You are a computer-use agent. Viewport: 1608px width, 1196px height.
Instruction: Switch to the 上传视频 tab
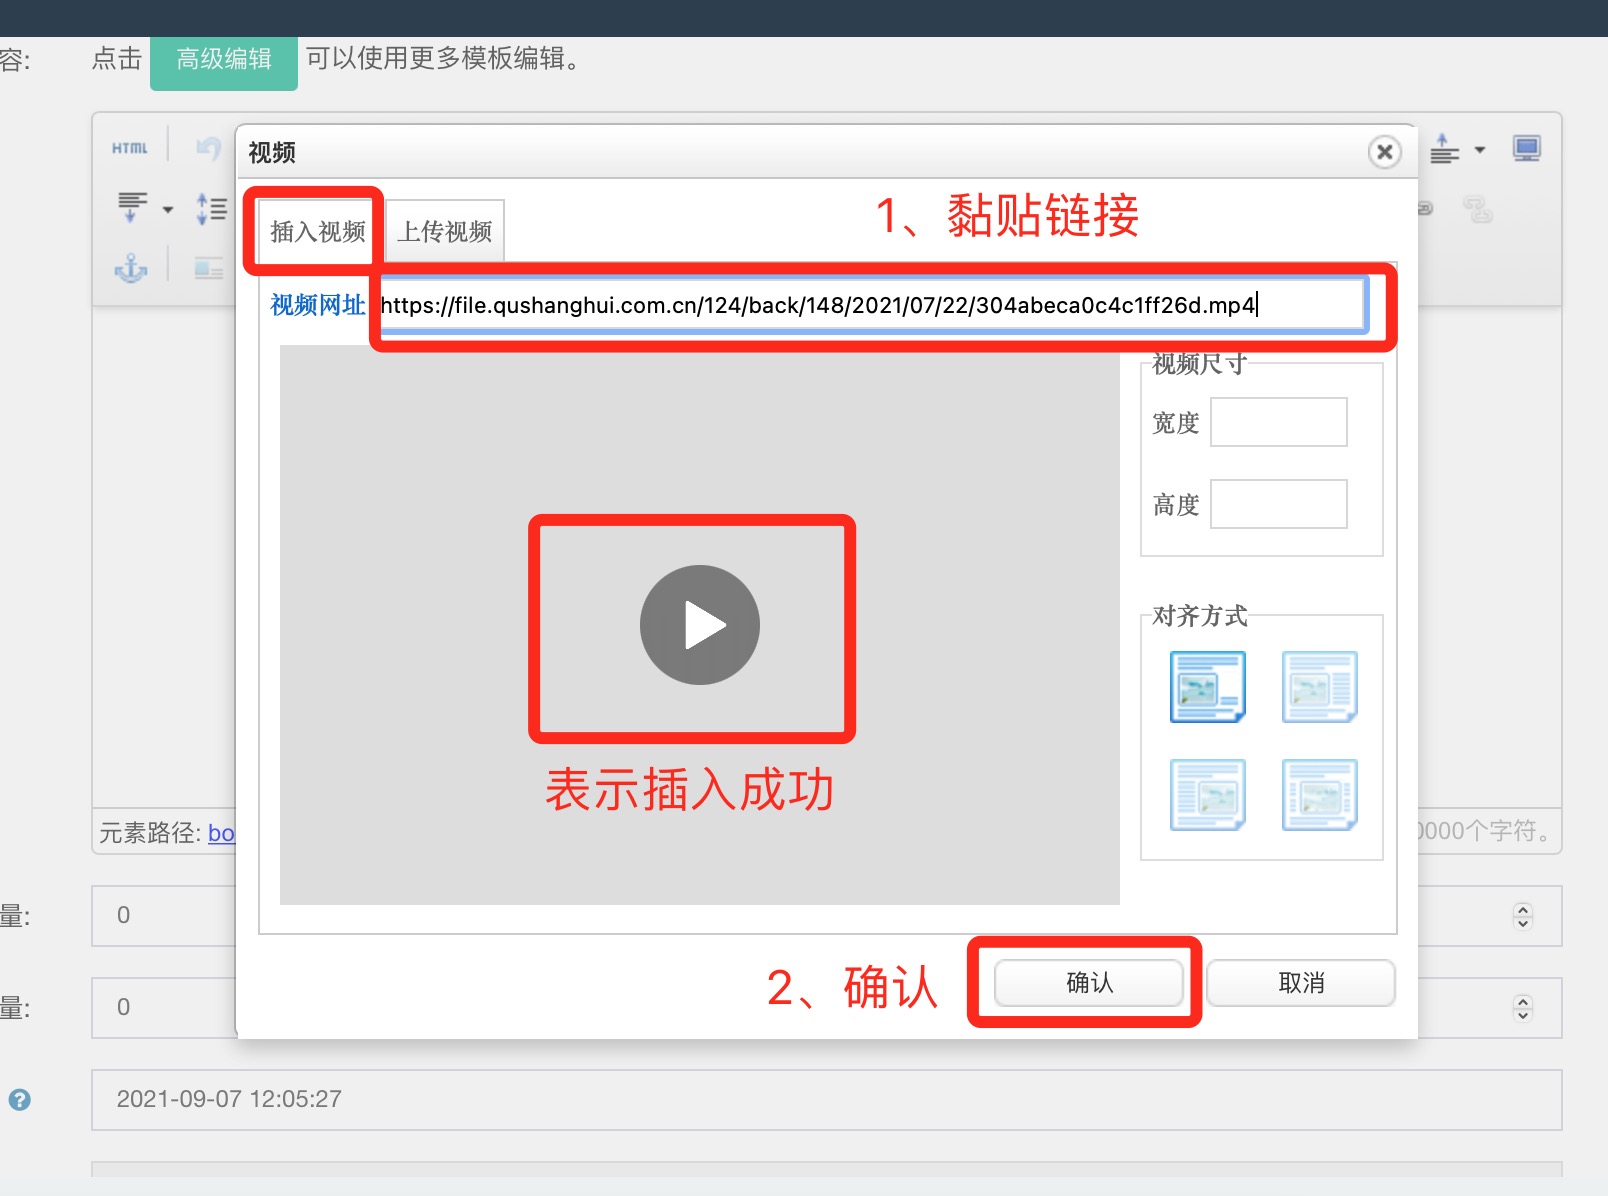445,231
